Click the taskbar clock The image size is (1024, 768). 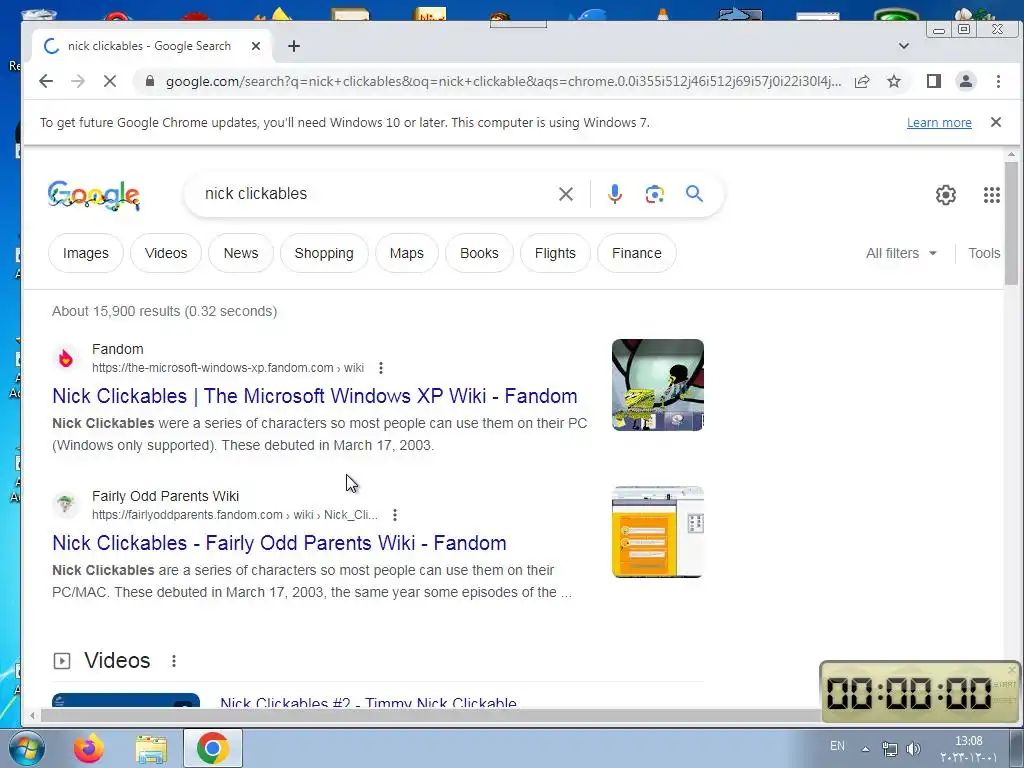968,749
